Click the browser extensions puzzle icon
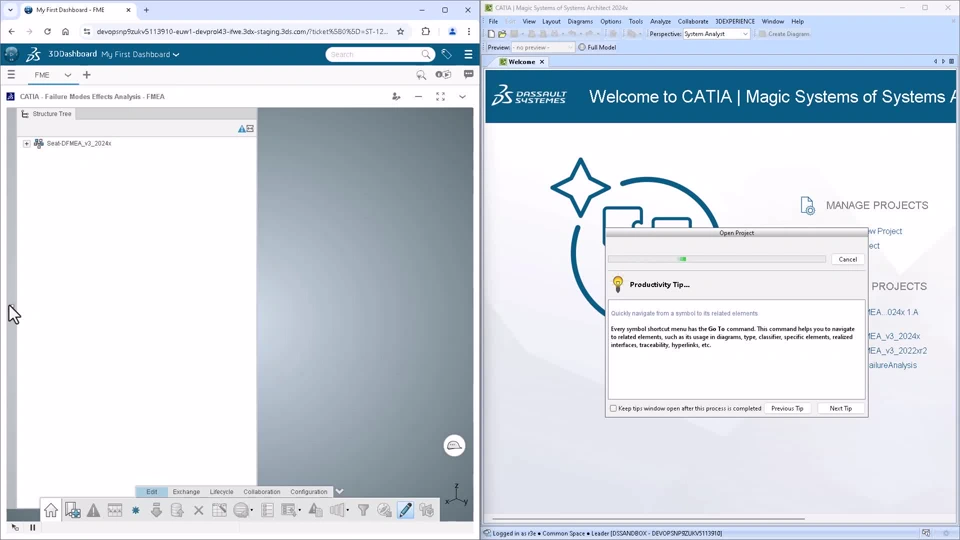The image size is (960, 540). (426, 31)
